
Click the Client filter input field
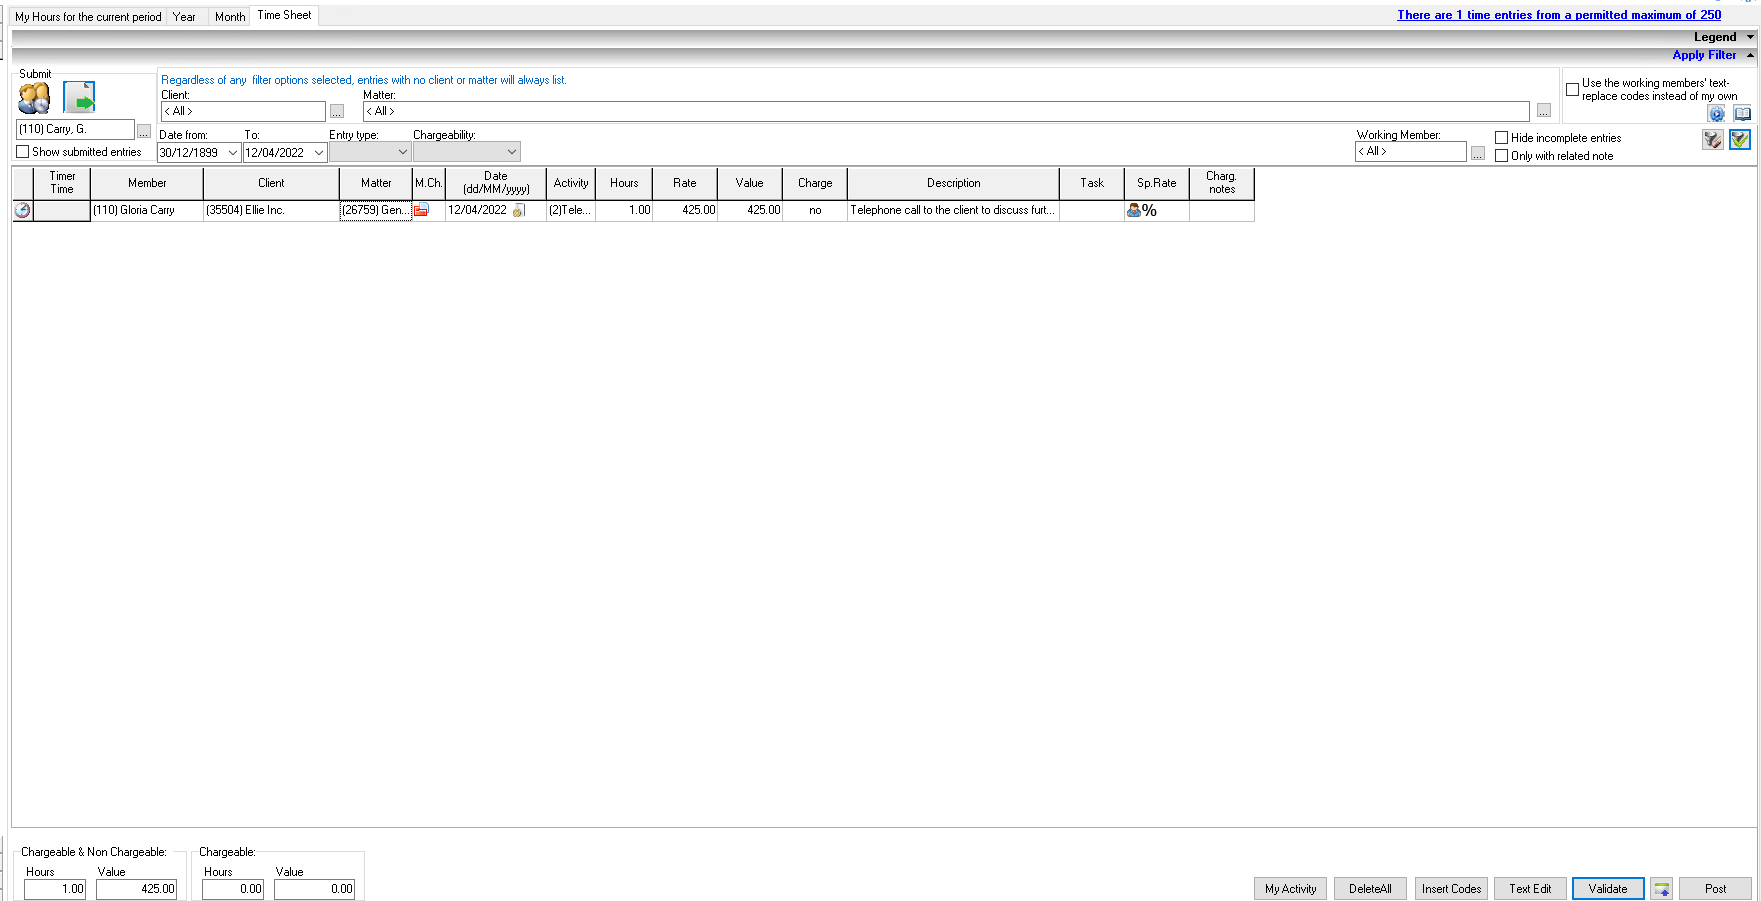[x=243, y=111]
